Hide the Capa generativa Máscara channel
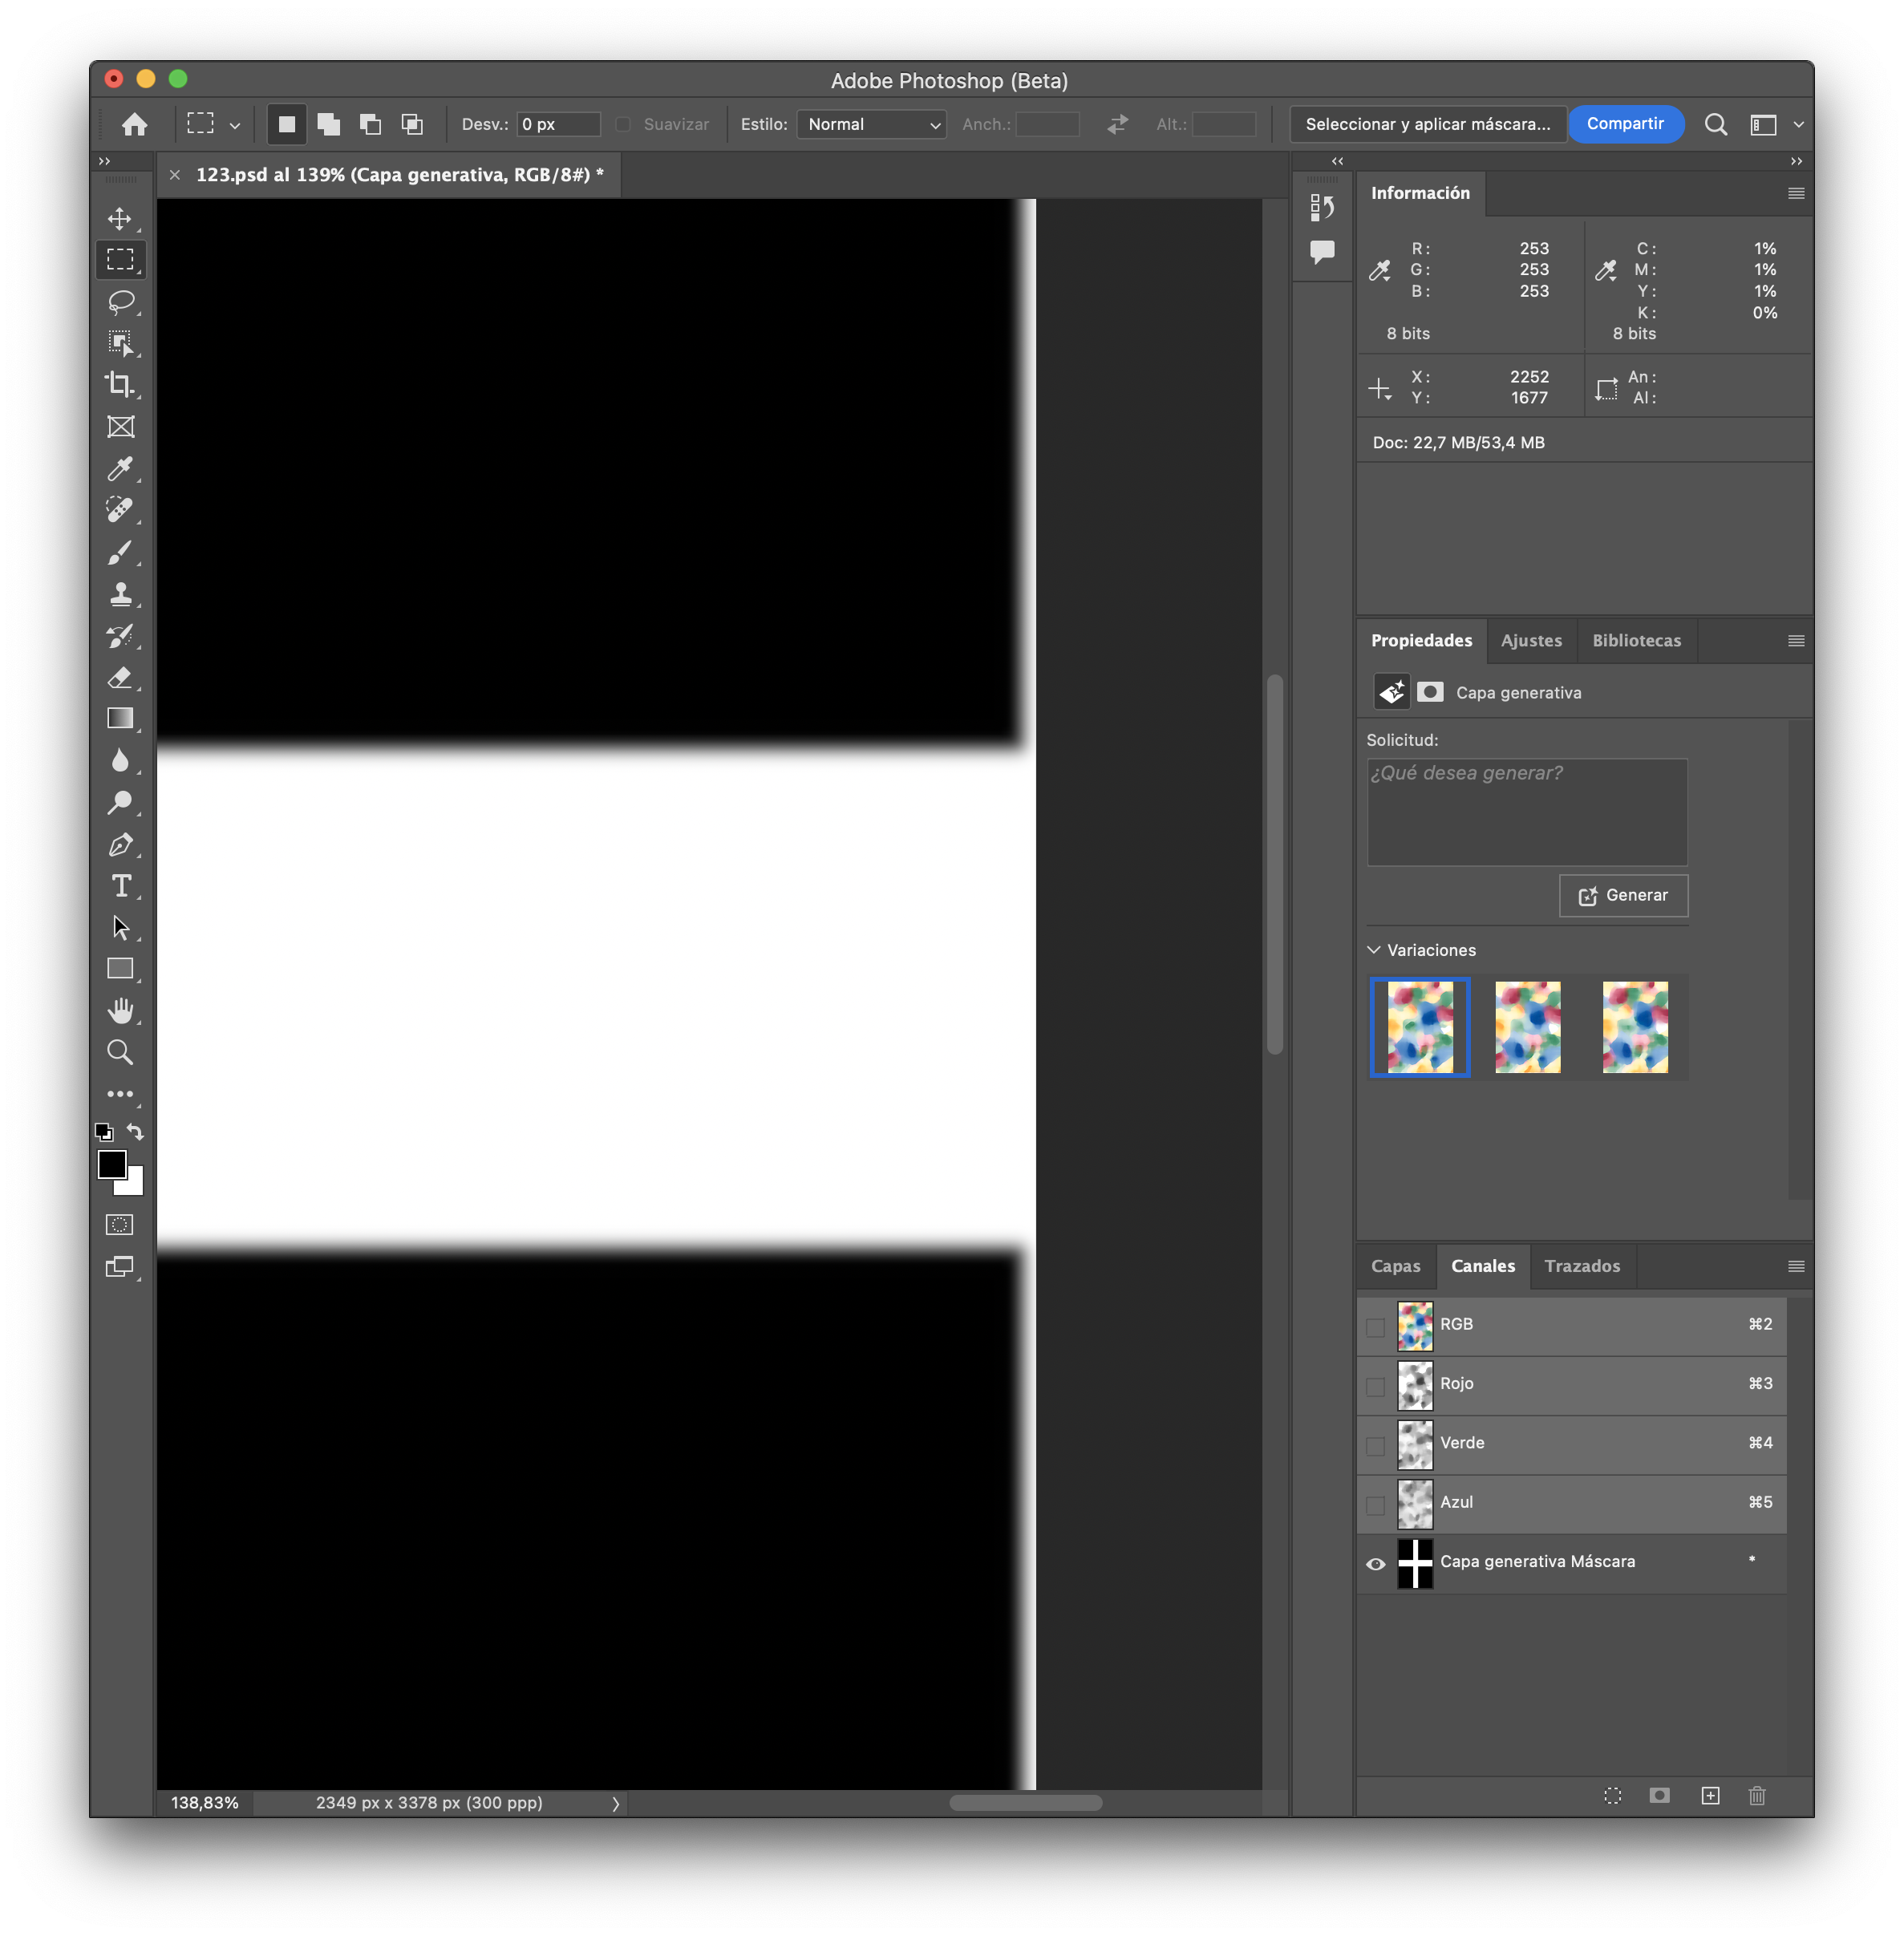 tap(1376, 1563)
